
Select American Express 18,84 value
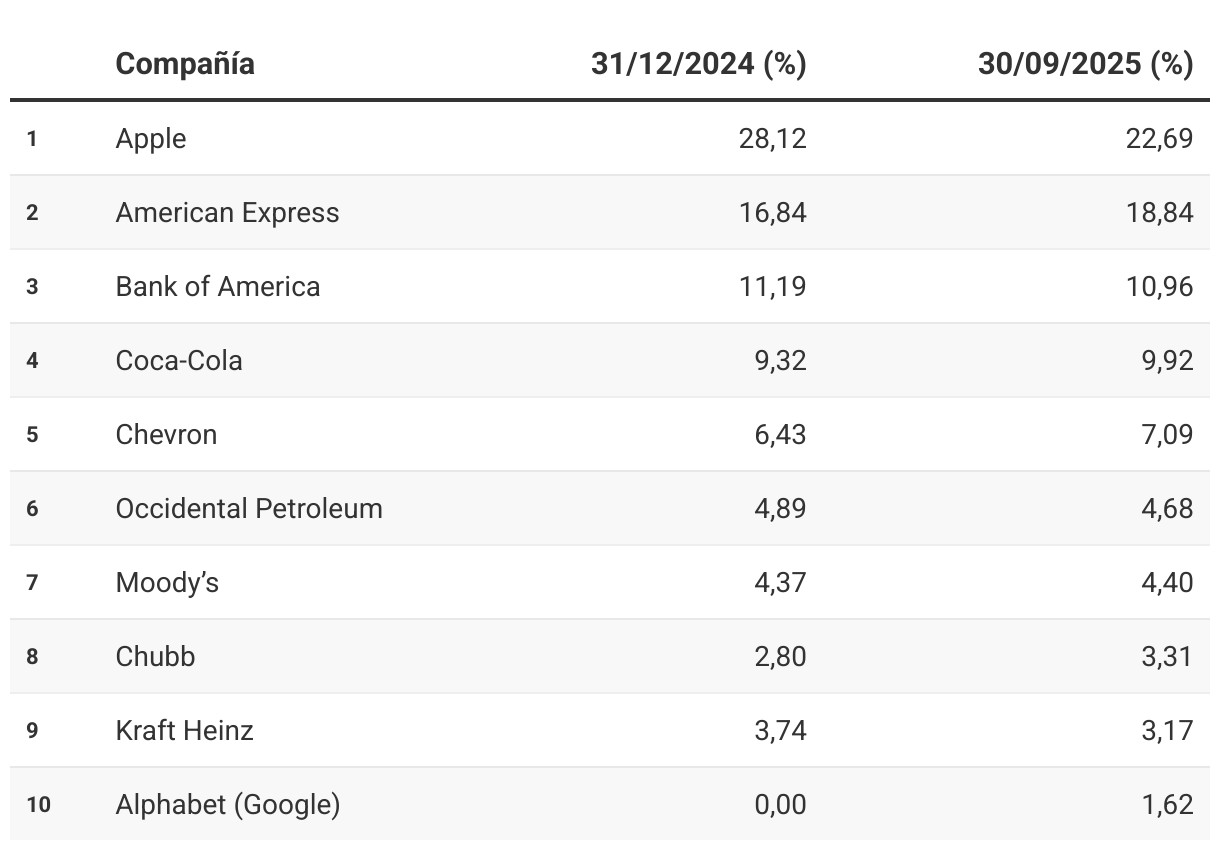[x=1159, y=212]
